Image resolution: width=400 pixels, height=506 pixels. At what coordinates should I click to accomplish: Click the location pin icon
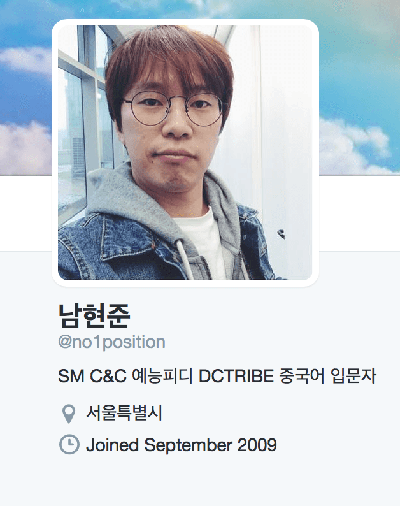pos(69,414)
